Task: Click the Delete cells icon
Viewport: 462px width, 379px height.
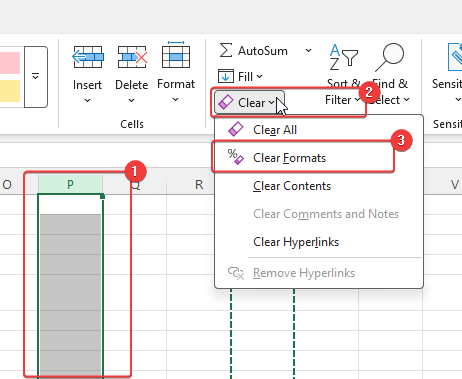Action: click(132, 57)
